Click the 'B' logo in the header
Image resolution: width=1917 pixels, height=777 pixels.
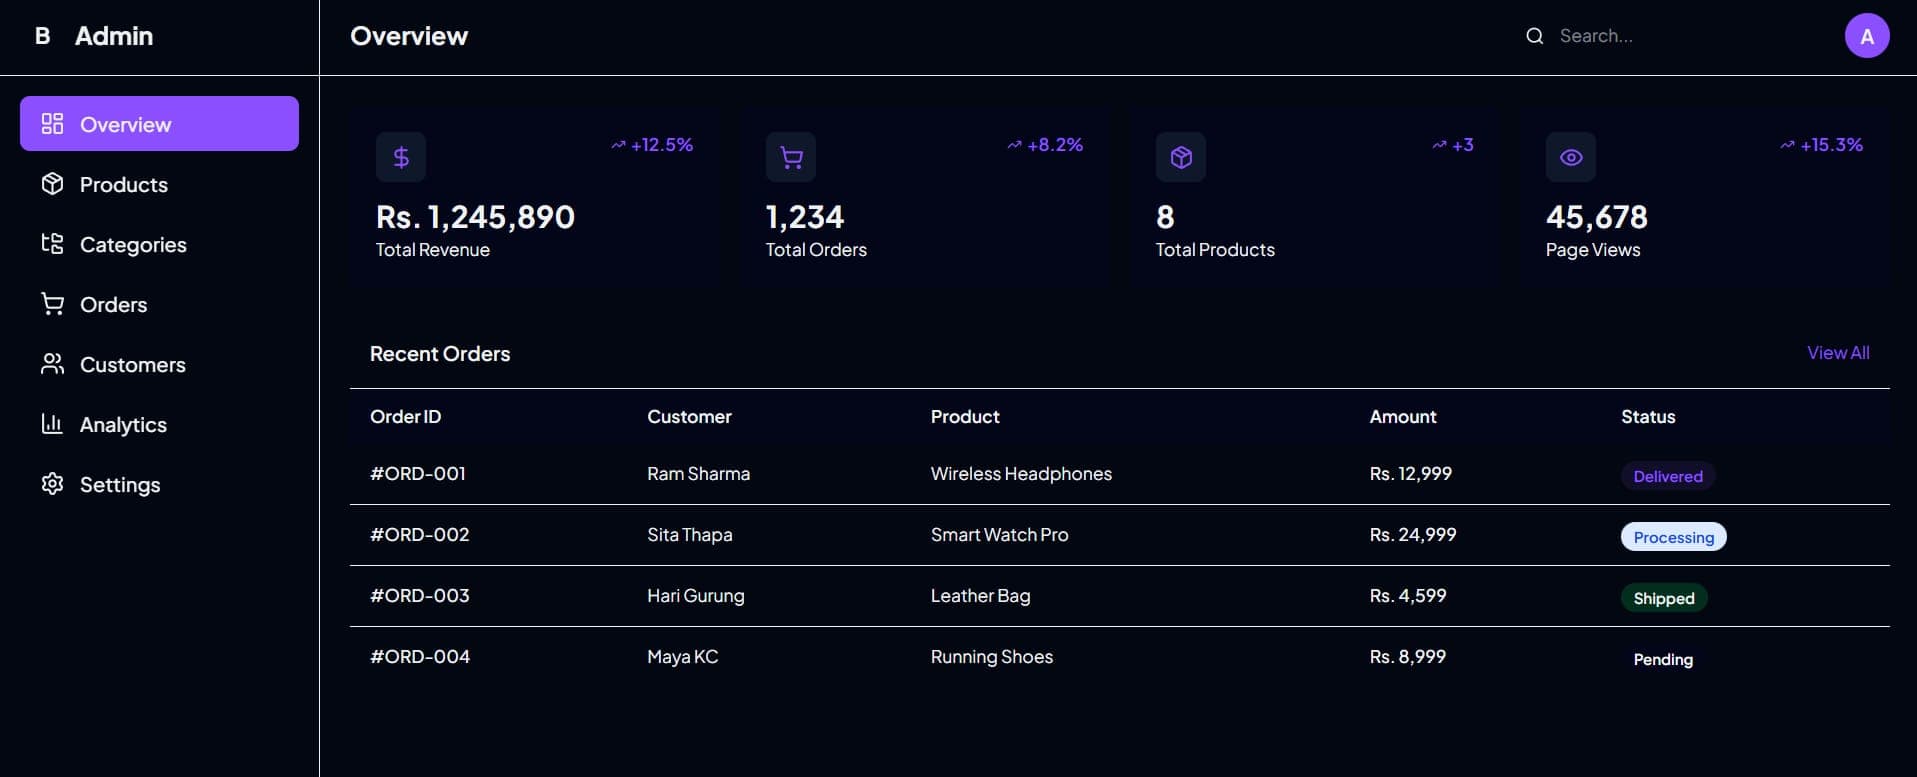coord(42,36)
